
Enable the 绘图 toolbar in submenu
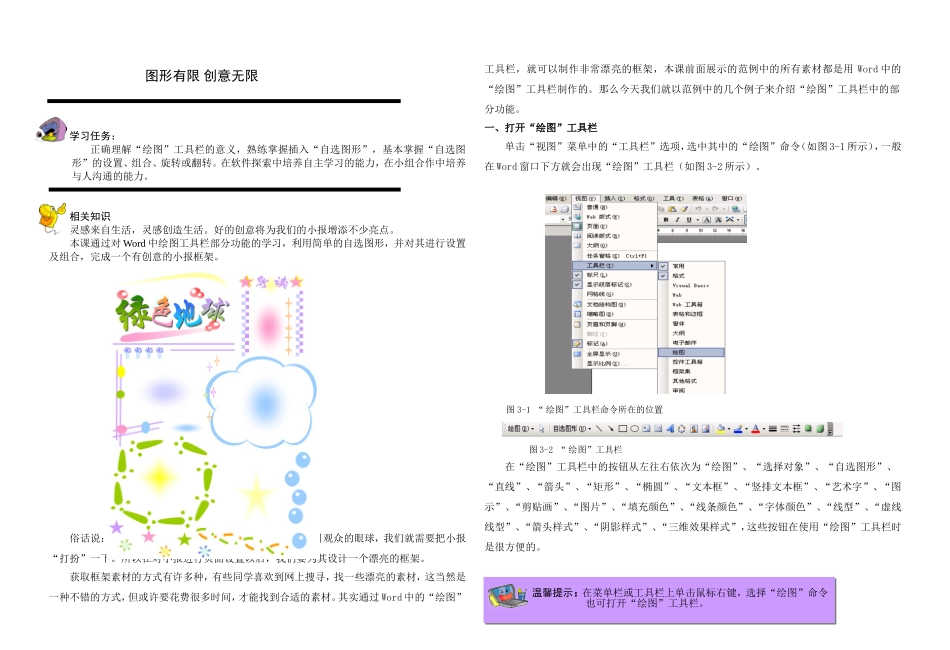click(691, 352)
